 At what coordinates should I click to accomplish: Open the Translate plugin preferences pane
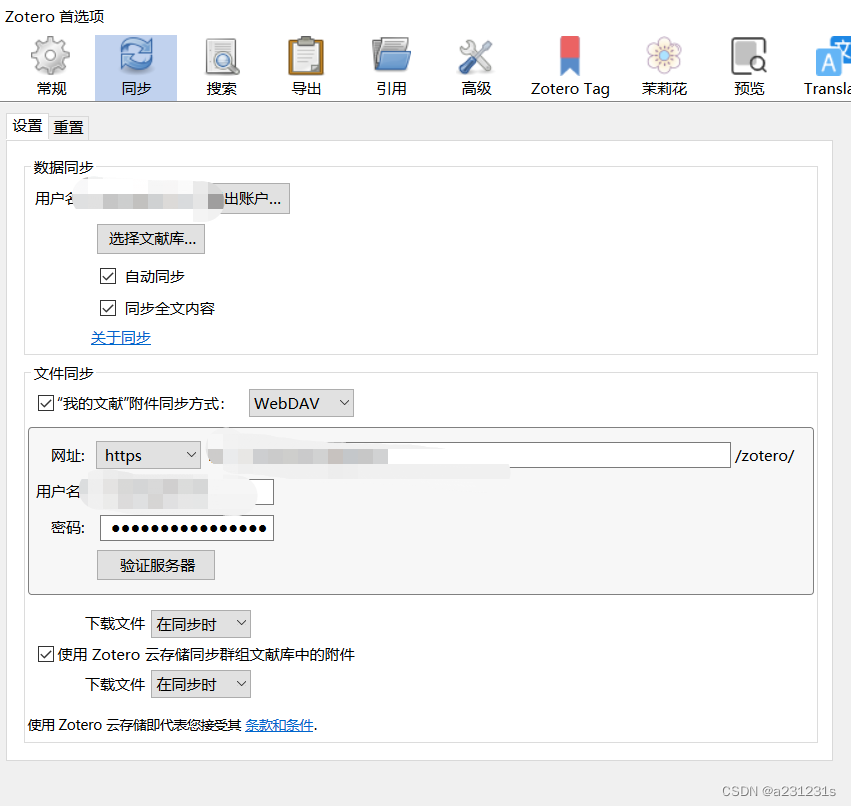tap(826, 68)
